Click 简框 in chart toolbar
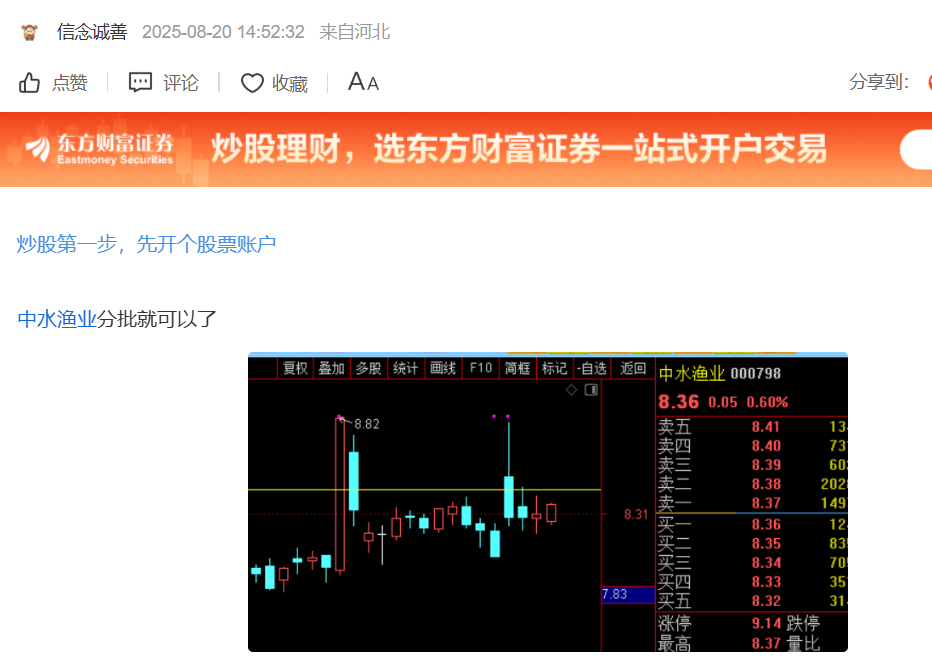The height and width of the screenshot is (668, 932). coord(518,368)
